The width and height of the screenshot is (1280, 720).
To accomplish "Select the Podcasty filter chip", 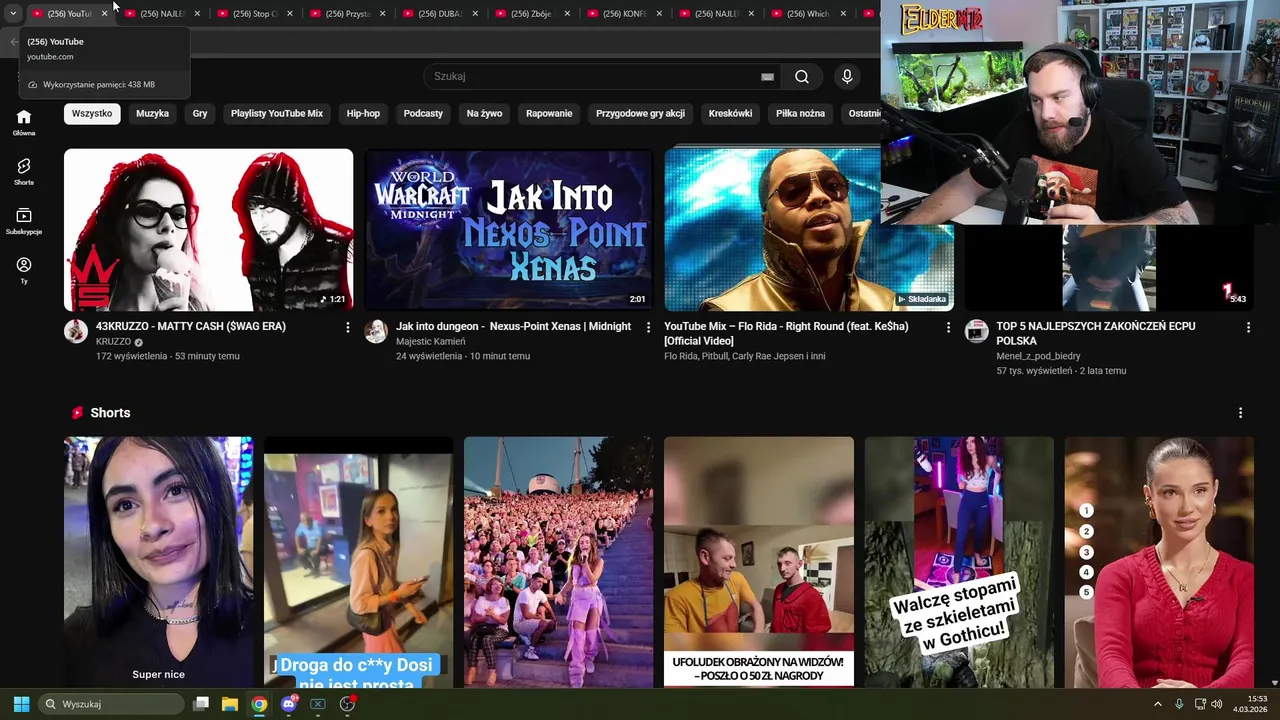I will (x=423, y=114).
